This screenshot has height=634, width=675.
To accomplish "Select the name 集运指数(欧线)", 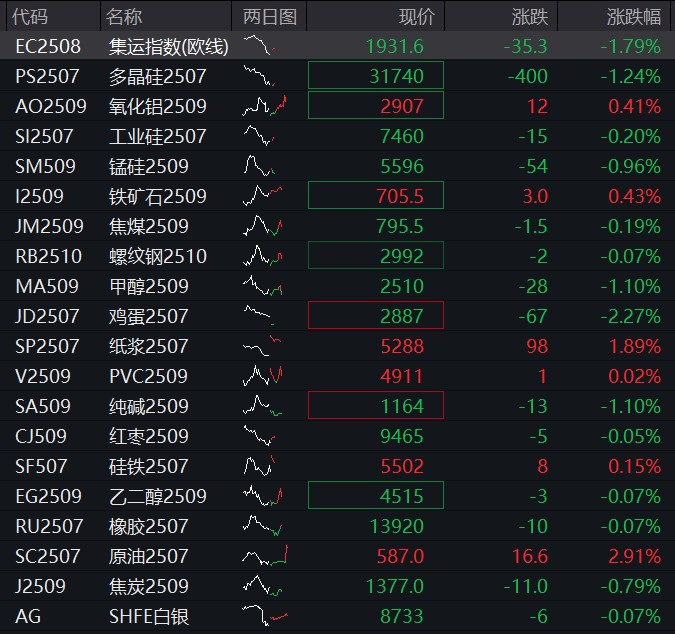I will (x=168, y=46).
